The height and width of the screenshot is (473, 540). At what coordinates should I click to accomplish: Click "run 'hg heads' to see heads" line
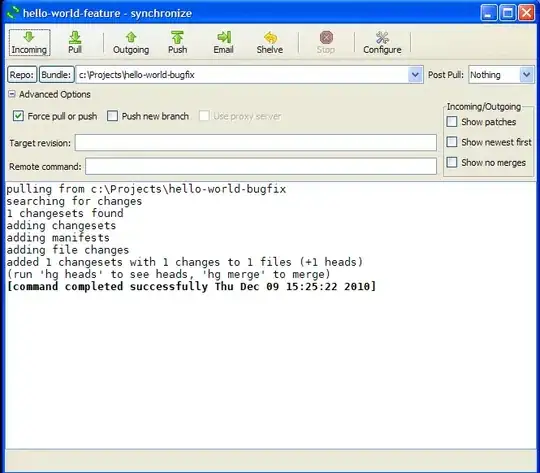click(168, 275)
